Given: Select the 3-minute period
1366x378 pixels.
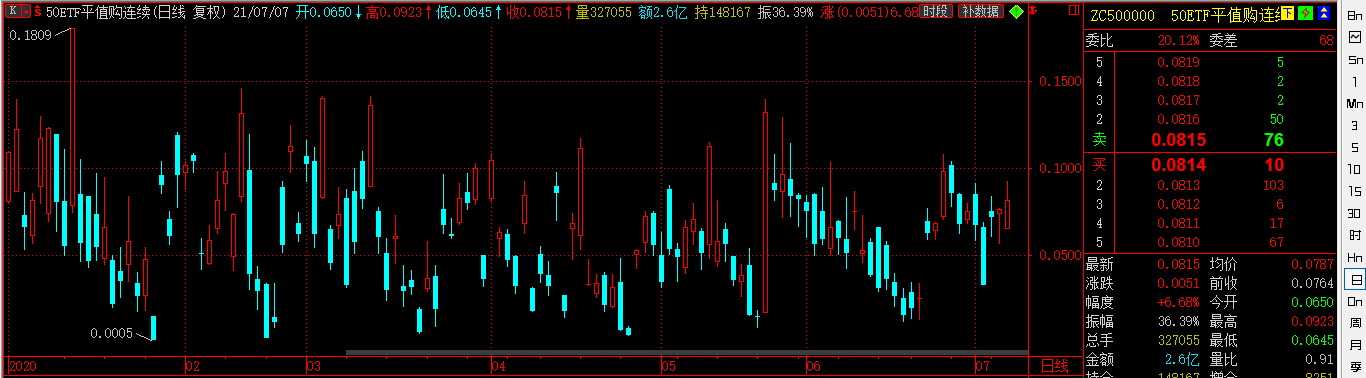Looking at the screenshot, I should click(x=1355, y=125).
